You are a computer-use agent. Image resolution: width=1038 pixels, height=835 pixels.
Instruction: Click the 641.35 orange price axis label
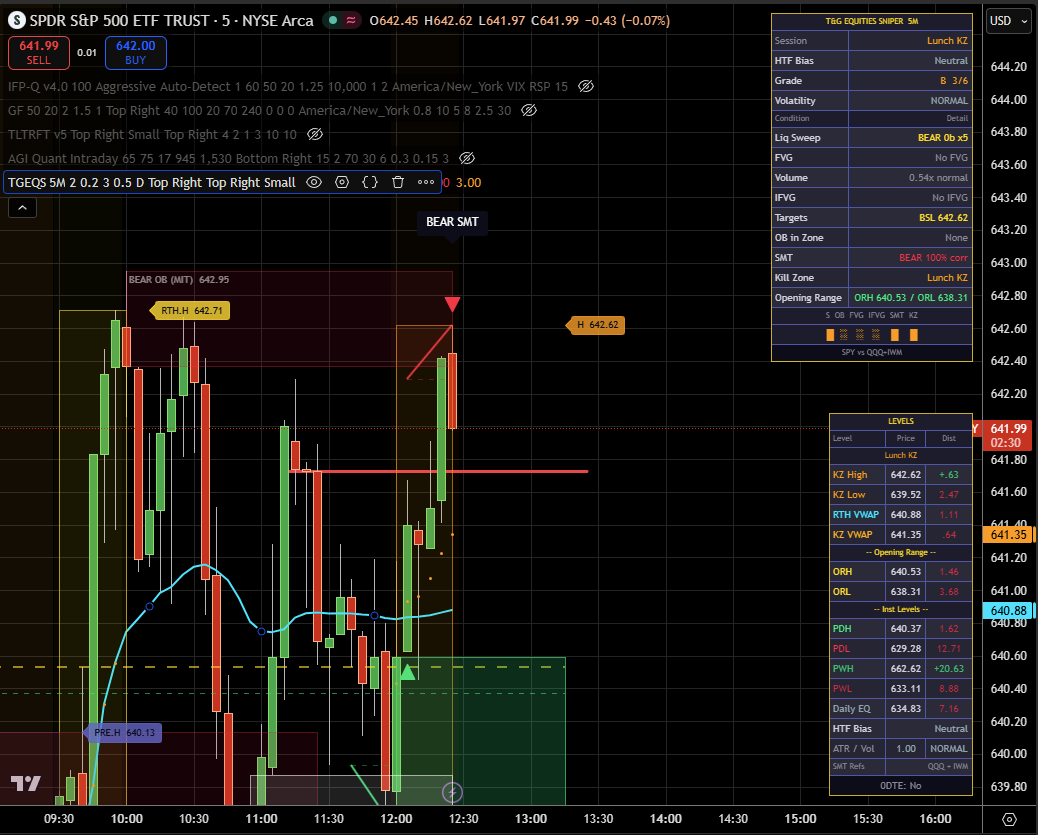pos(1008,534)
